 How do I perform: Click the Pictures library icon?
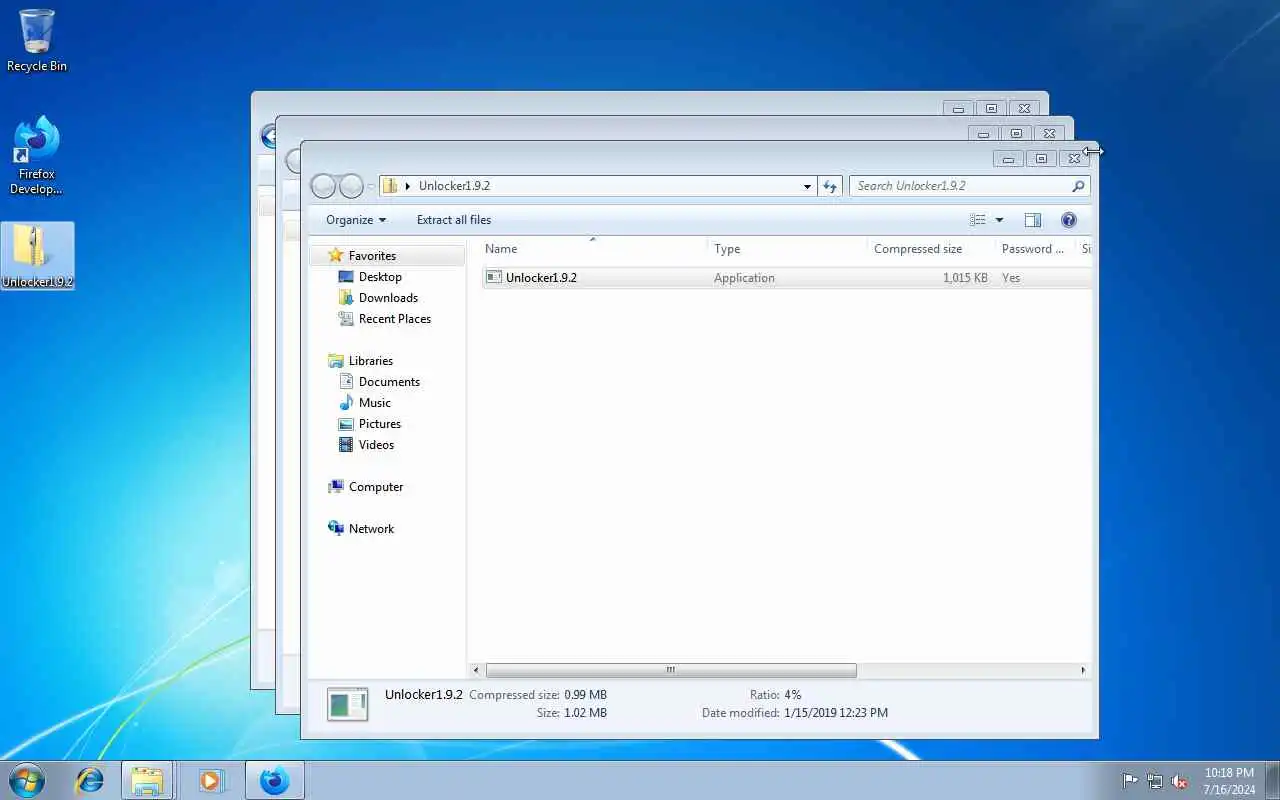pyautogui.click(x=346, y=424)
